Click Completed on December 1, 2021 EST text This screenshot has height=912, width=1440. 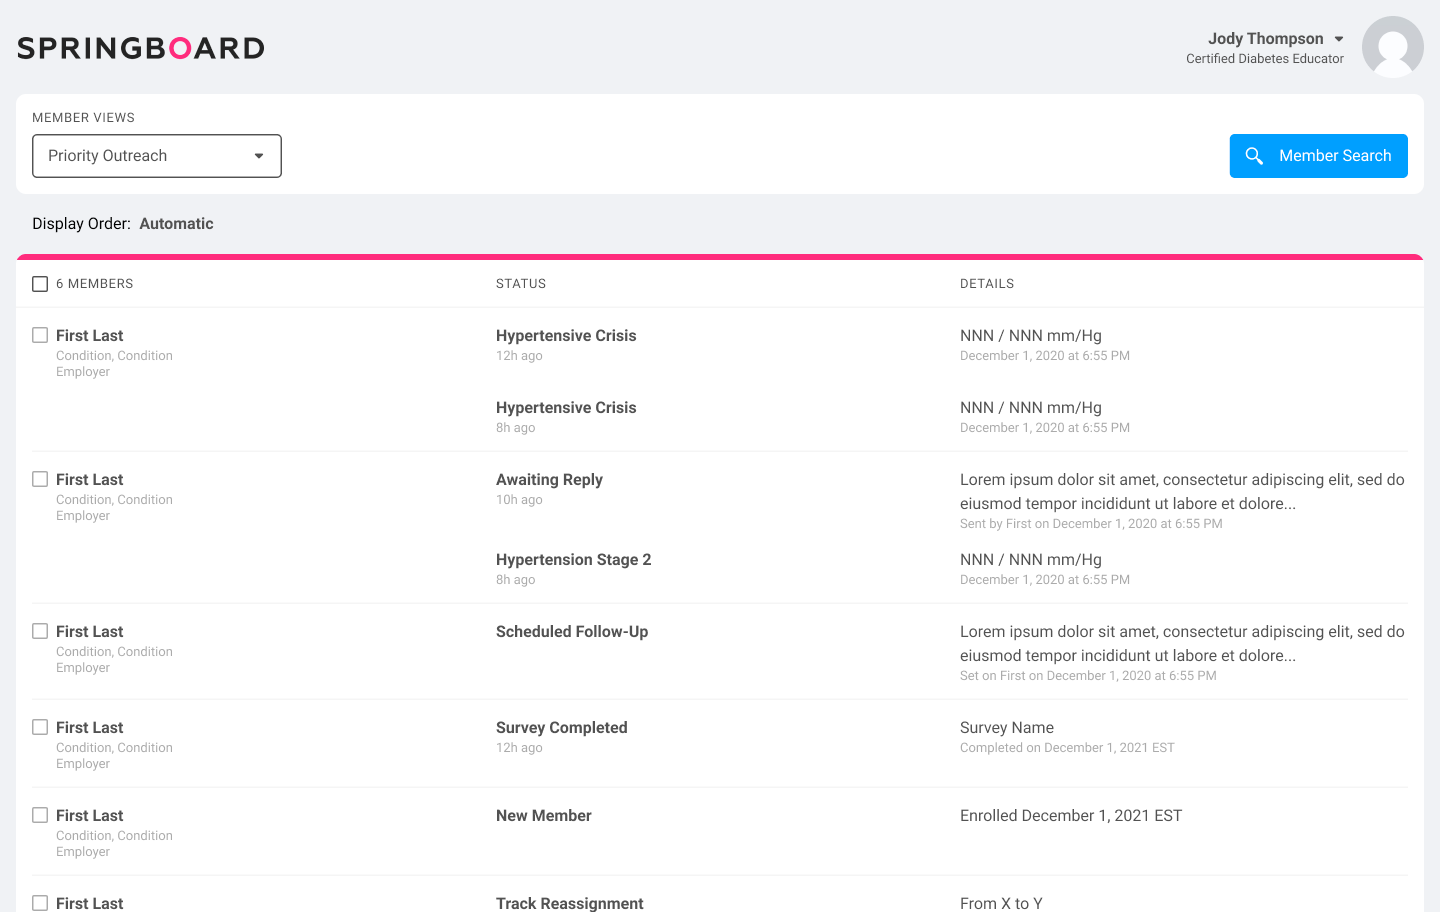pos(1067,748)
